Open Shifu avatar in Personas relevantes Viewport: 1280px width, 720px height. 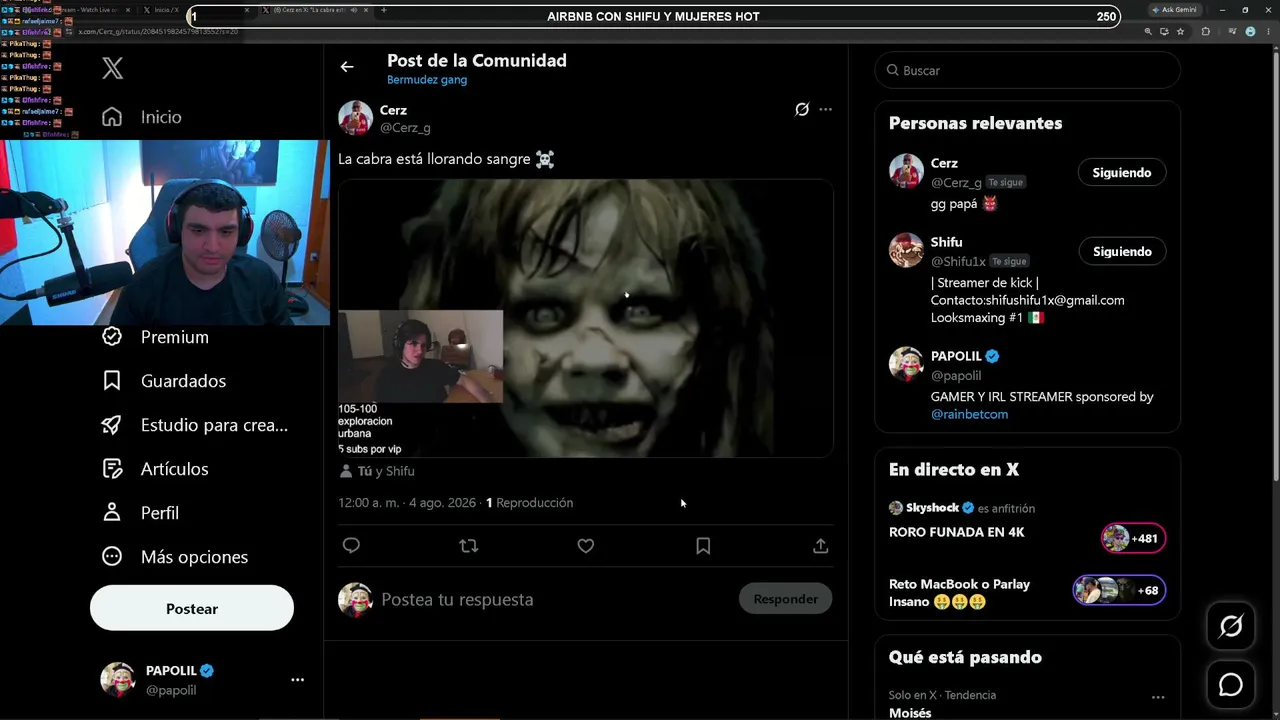906,251
